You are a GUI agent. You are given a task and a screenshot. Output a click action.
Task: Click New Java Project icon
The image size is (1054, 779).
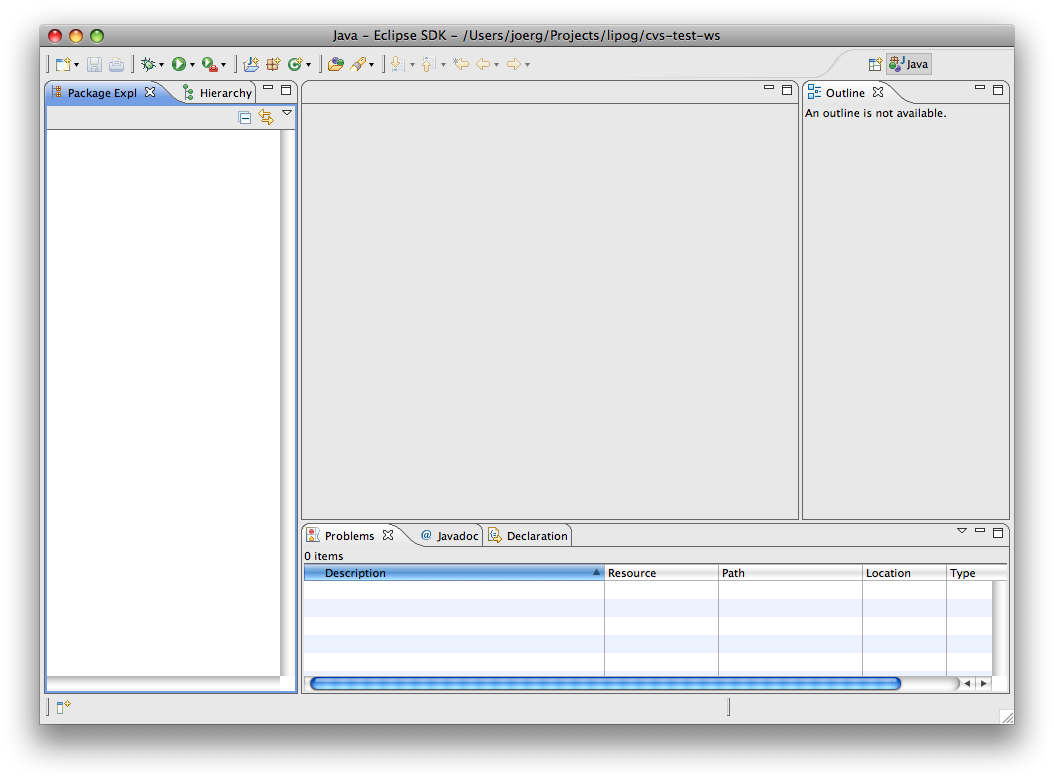click(251, 64)
